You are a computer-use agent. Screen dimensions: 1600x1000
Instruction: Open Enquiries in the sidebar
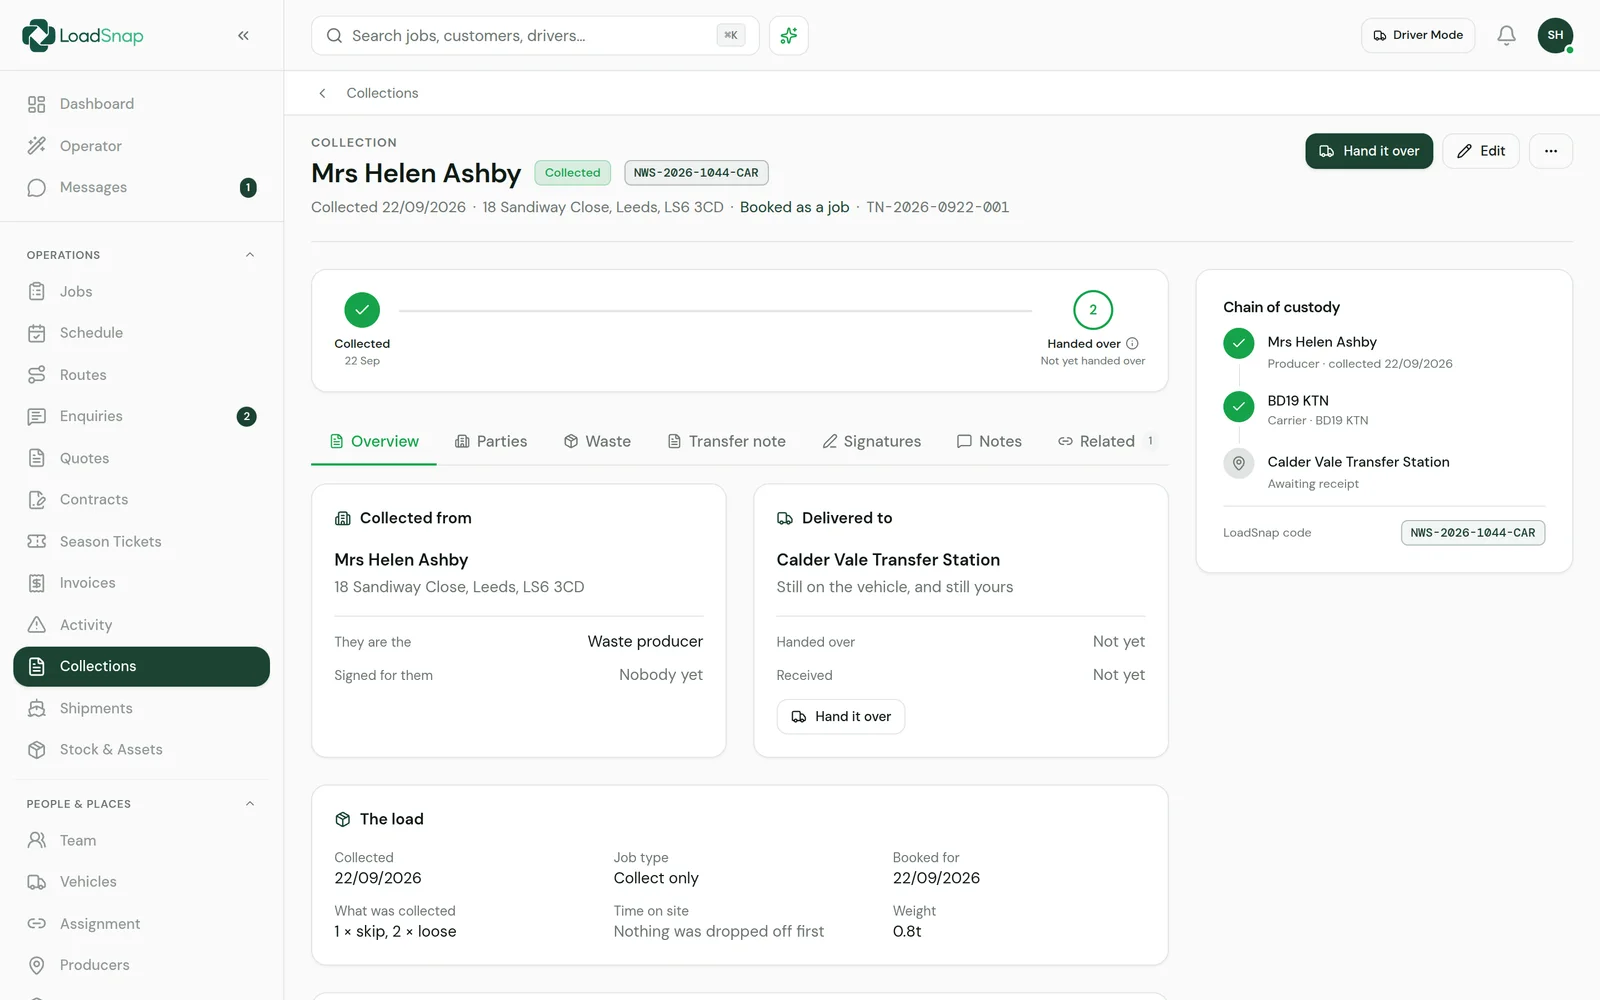tap(142, 417)
